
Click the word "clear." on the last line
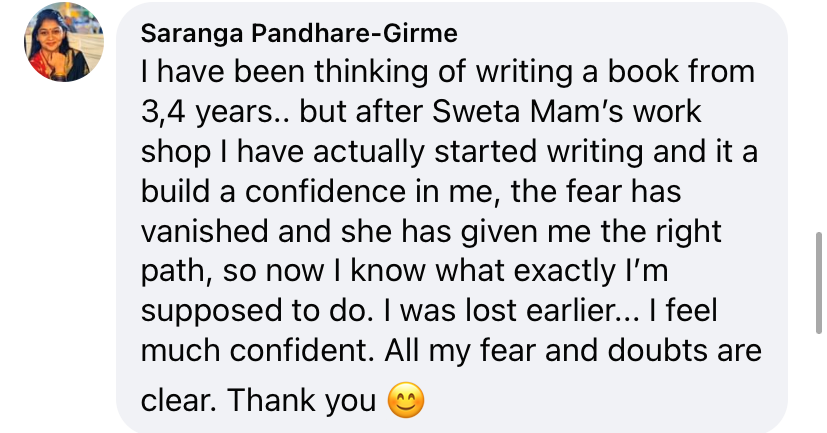(177, 401)
